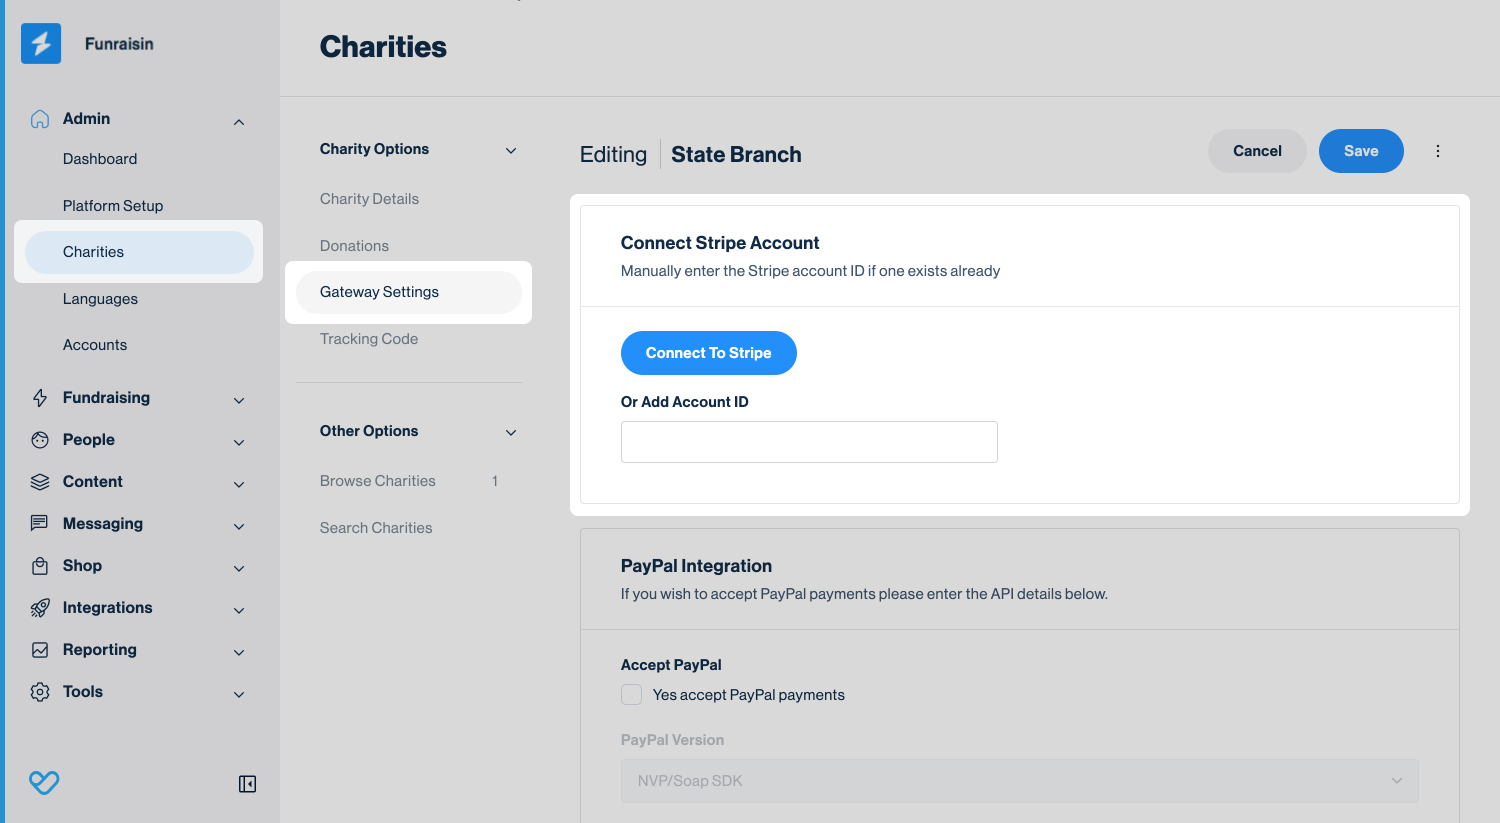Open the PayPal Version dropdown
1500x823 pixels.
pyautogui.click(x=1019, y=781)
